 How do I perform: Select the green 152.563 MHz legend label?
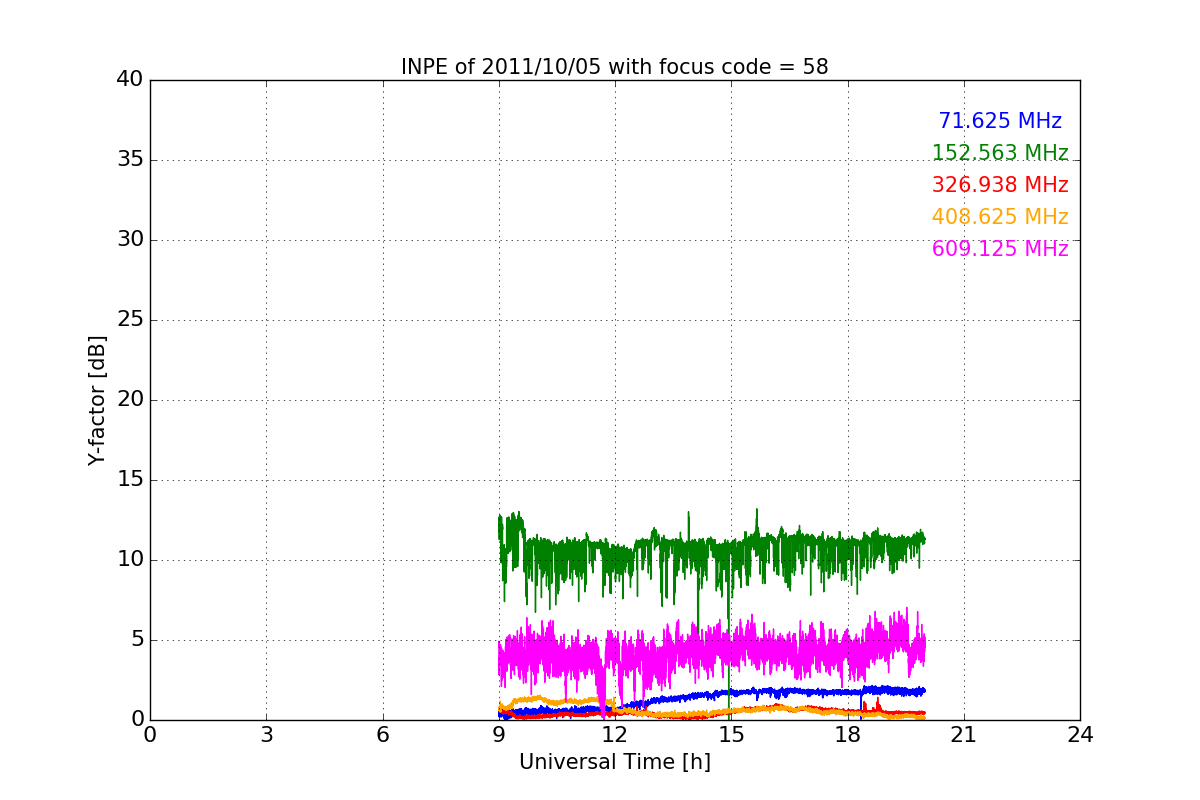1000,153
